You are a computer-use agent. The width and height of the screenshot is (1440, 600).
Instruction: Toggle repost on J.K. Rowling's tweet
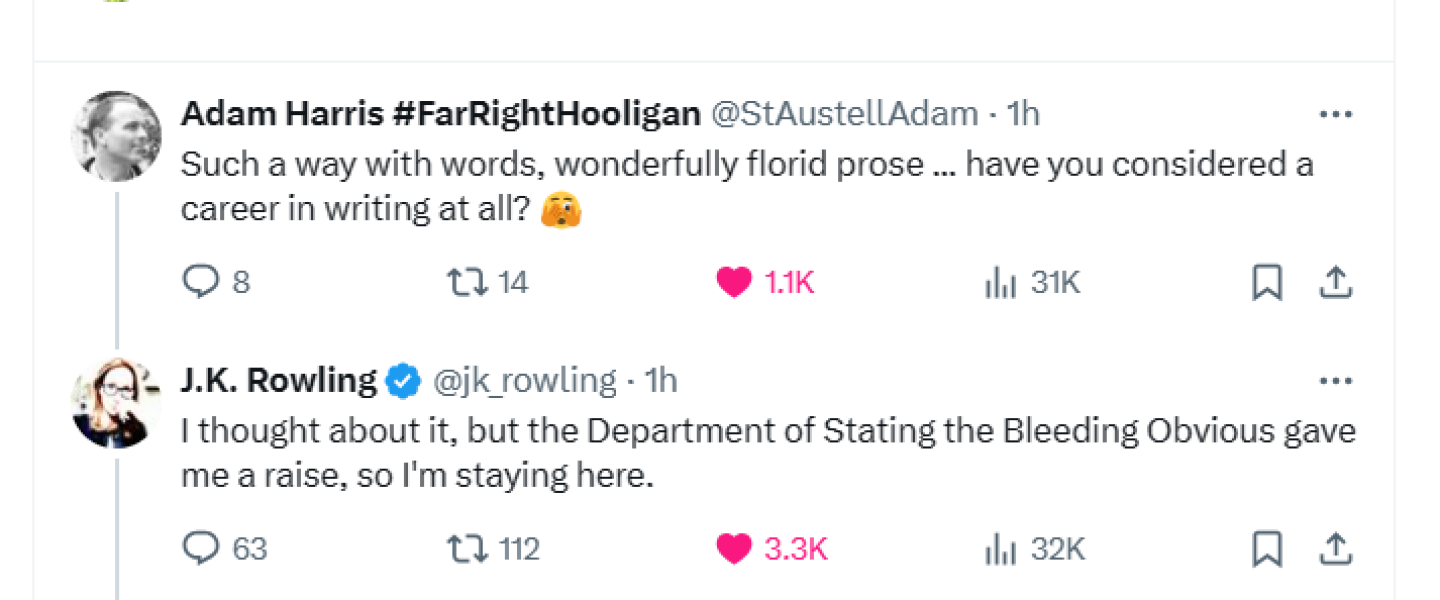tap(468, 548)
